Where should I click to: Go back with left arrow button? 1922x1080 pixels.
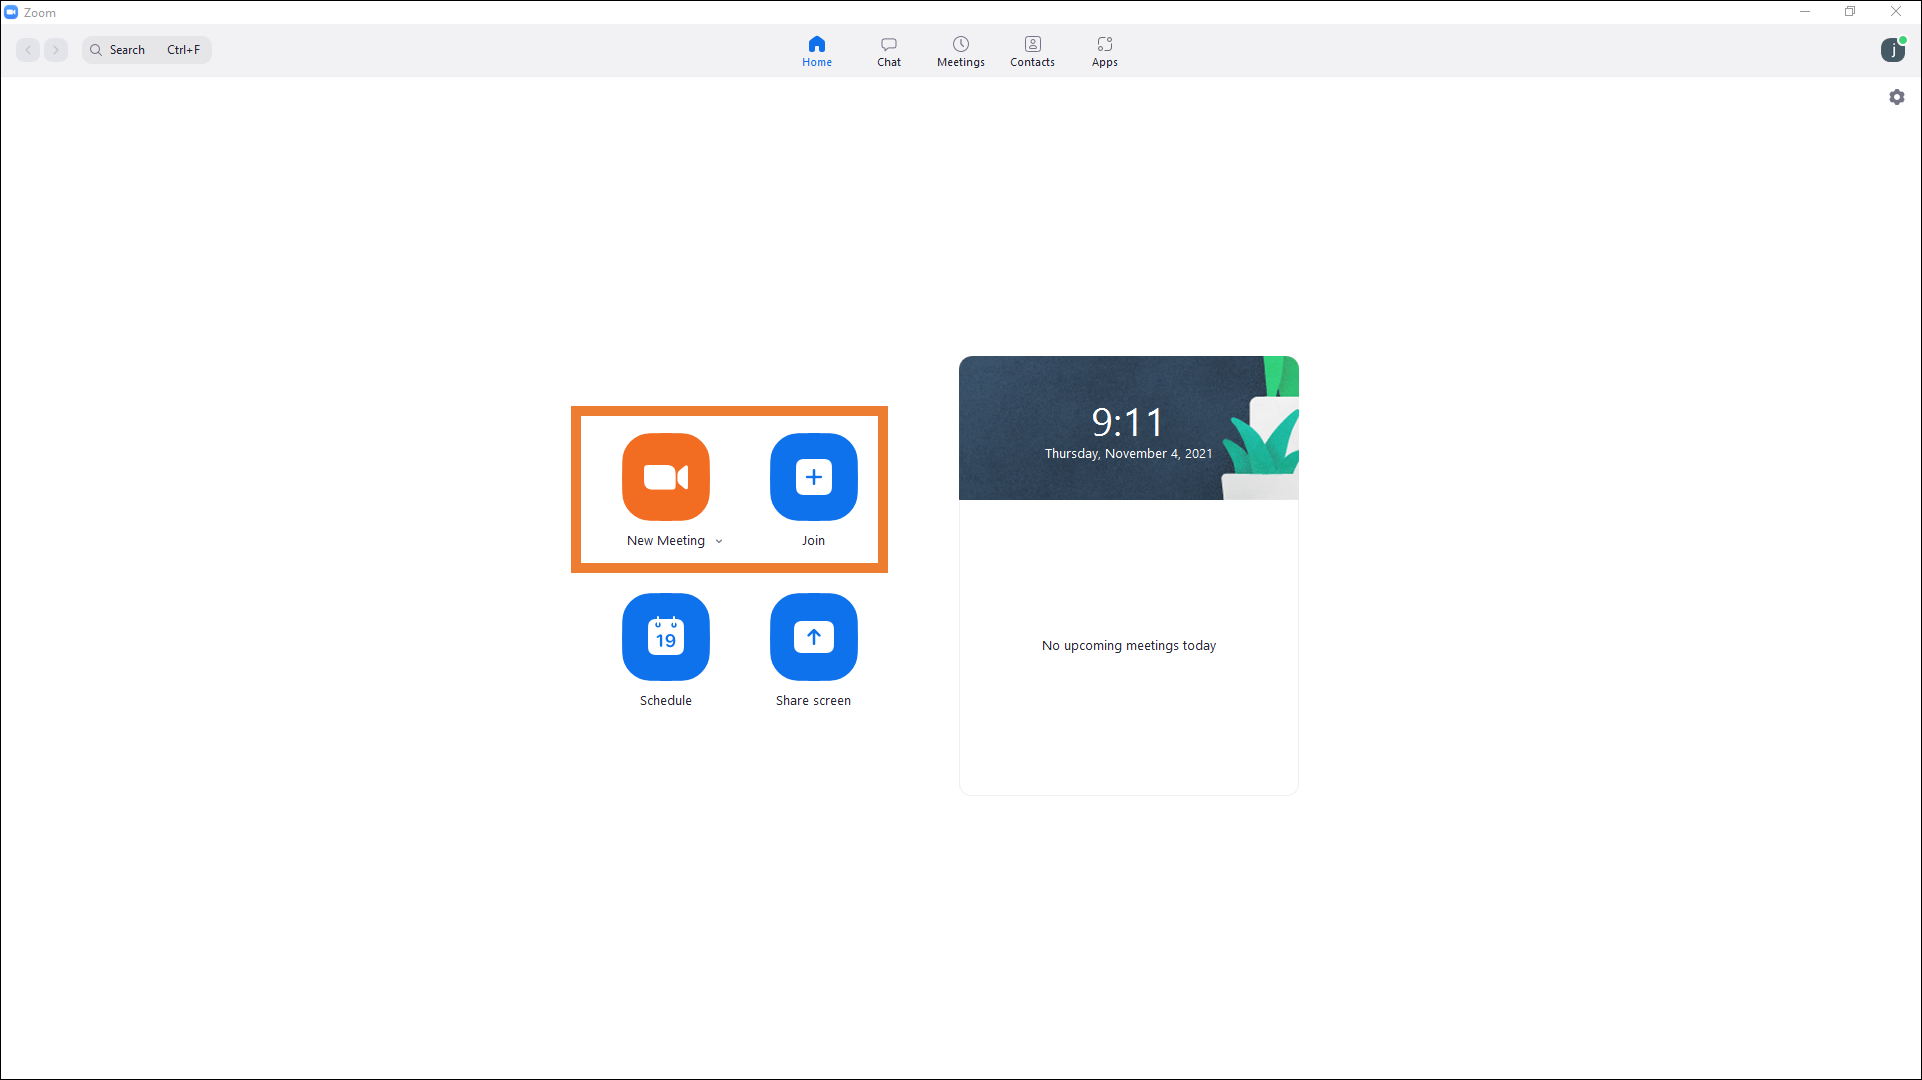tap(28, 50)
